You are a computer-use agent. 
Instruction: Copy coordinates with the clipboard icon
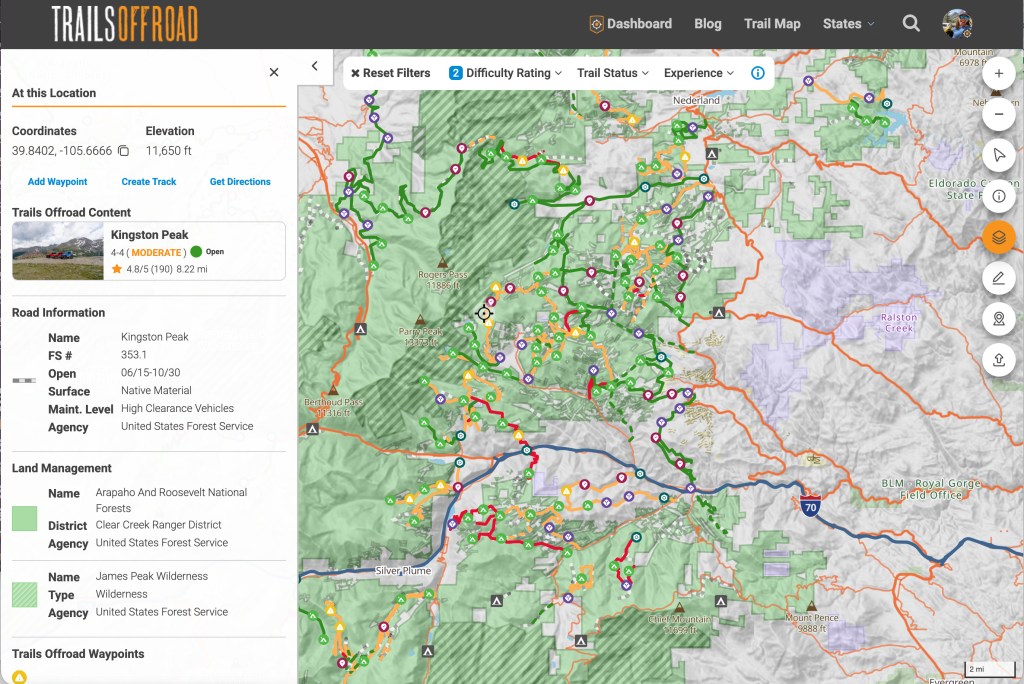click(x=123, y=151)
